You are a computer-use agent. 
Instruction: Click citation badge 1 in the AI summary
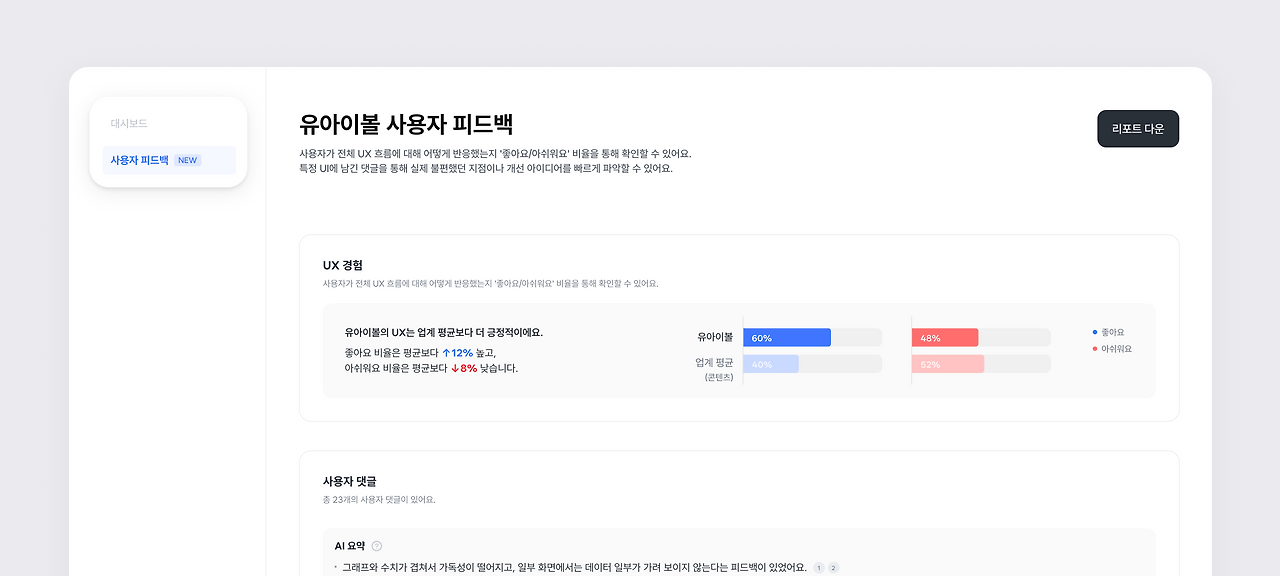[820, 566]
